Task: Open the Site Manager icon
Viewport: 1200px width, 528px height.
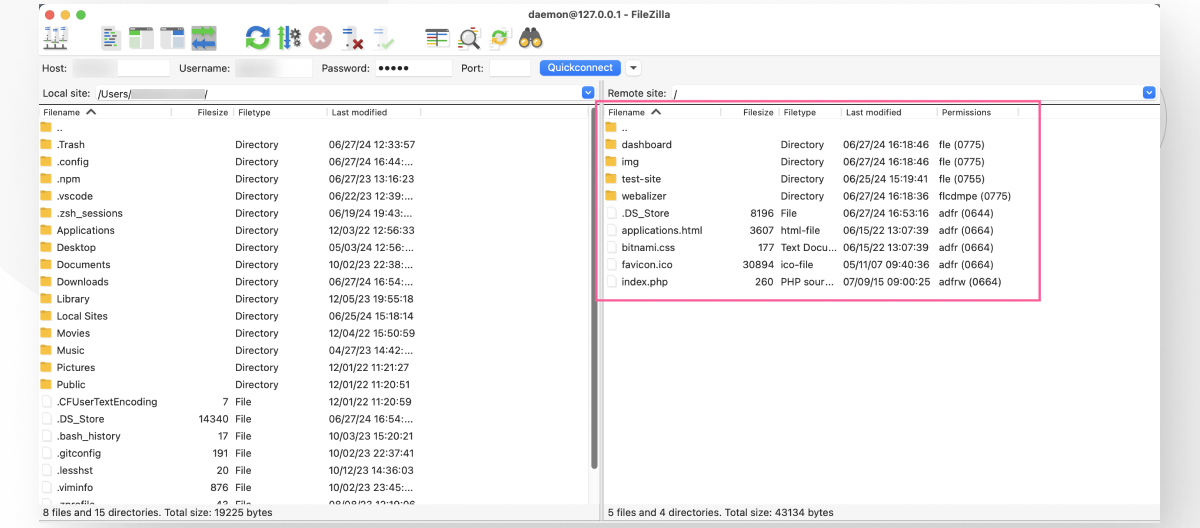Action: pyautogui.click(x=56, y=38)
